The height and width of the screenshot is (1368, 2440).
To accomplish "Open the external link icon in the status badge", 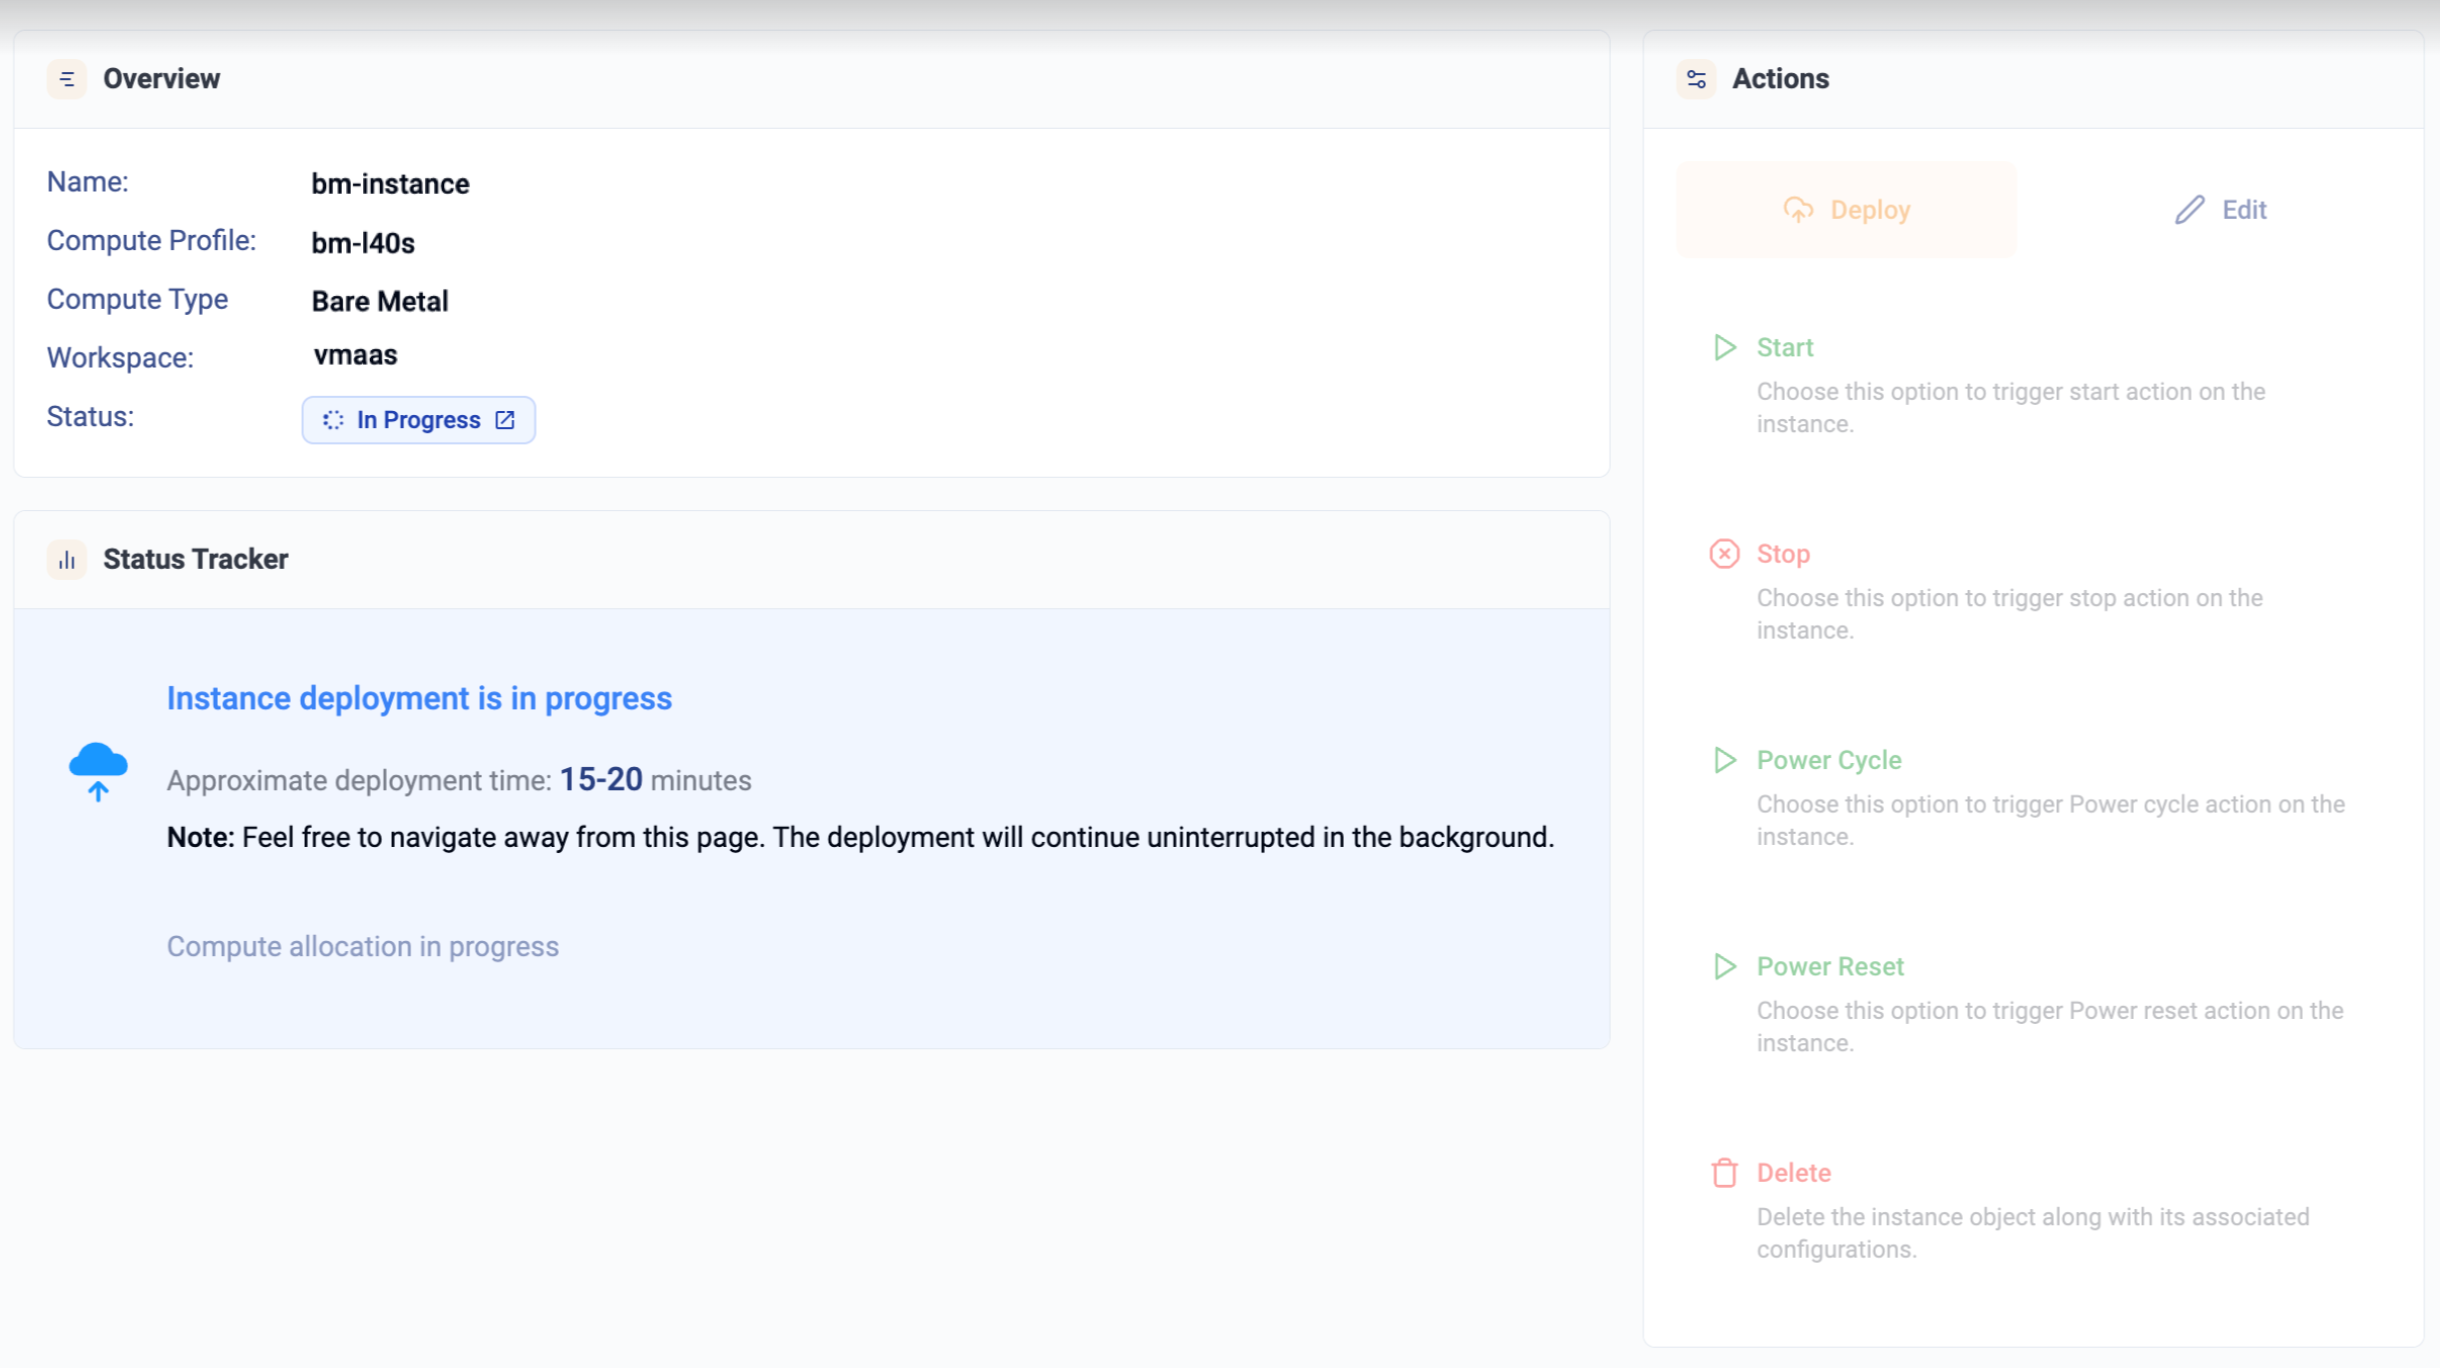I will 505,420.
